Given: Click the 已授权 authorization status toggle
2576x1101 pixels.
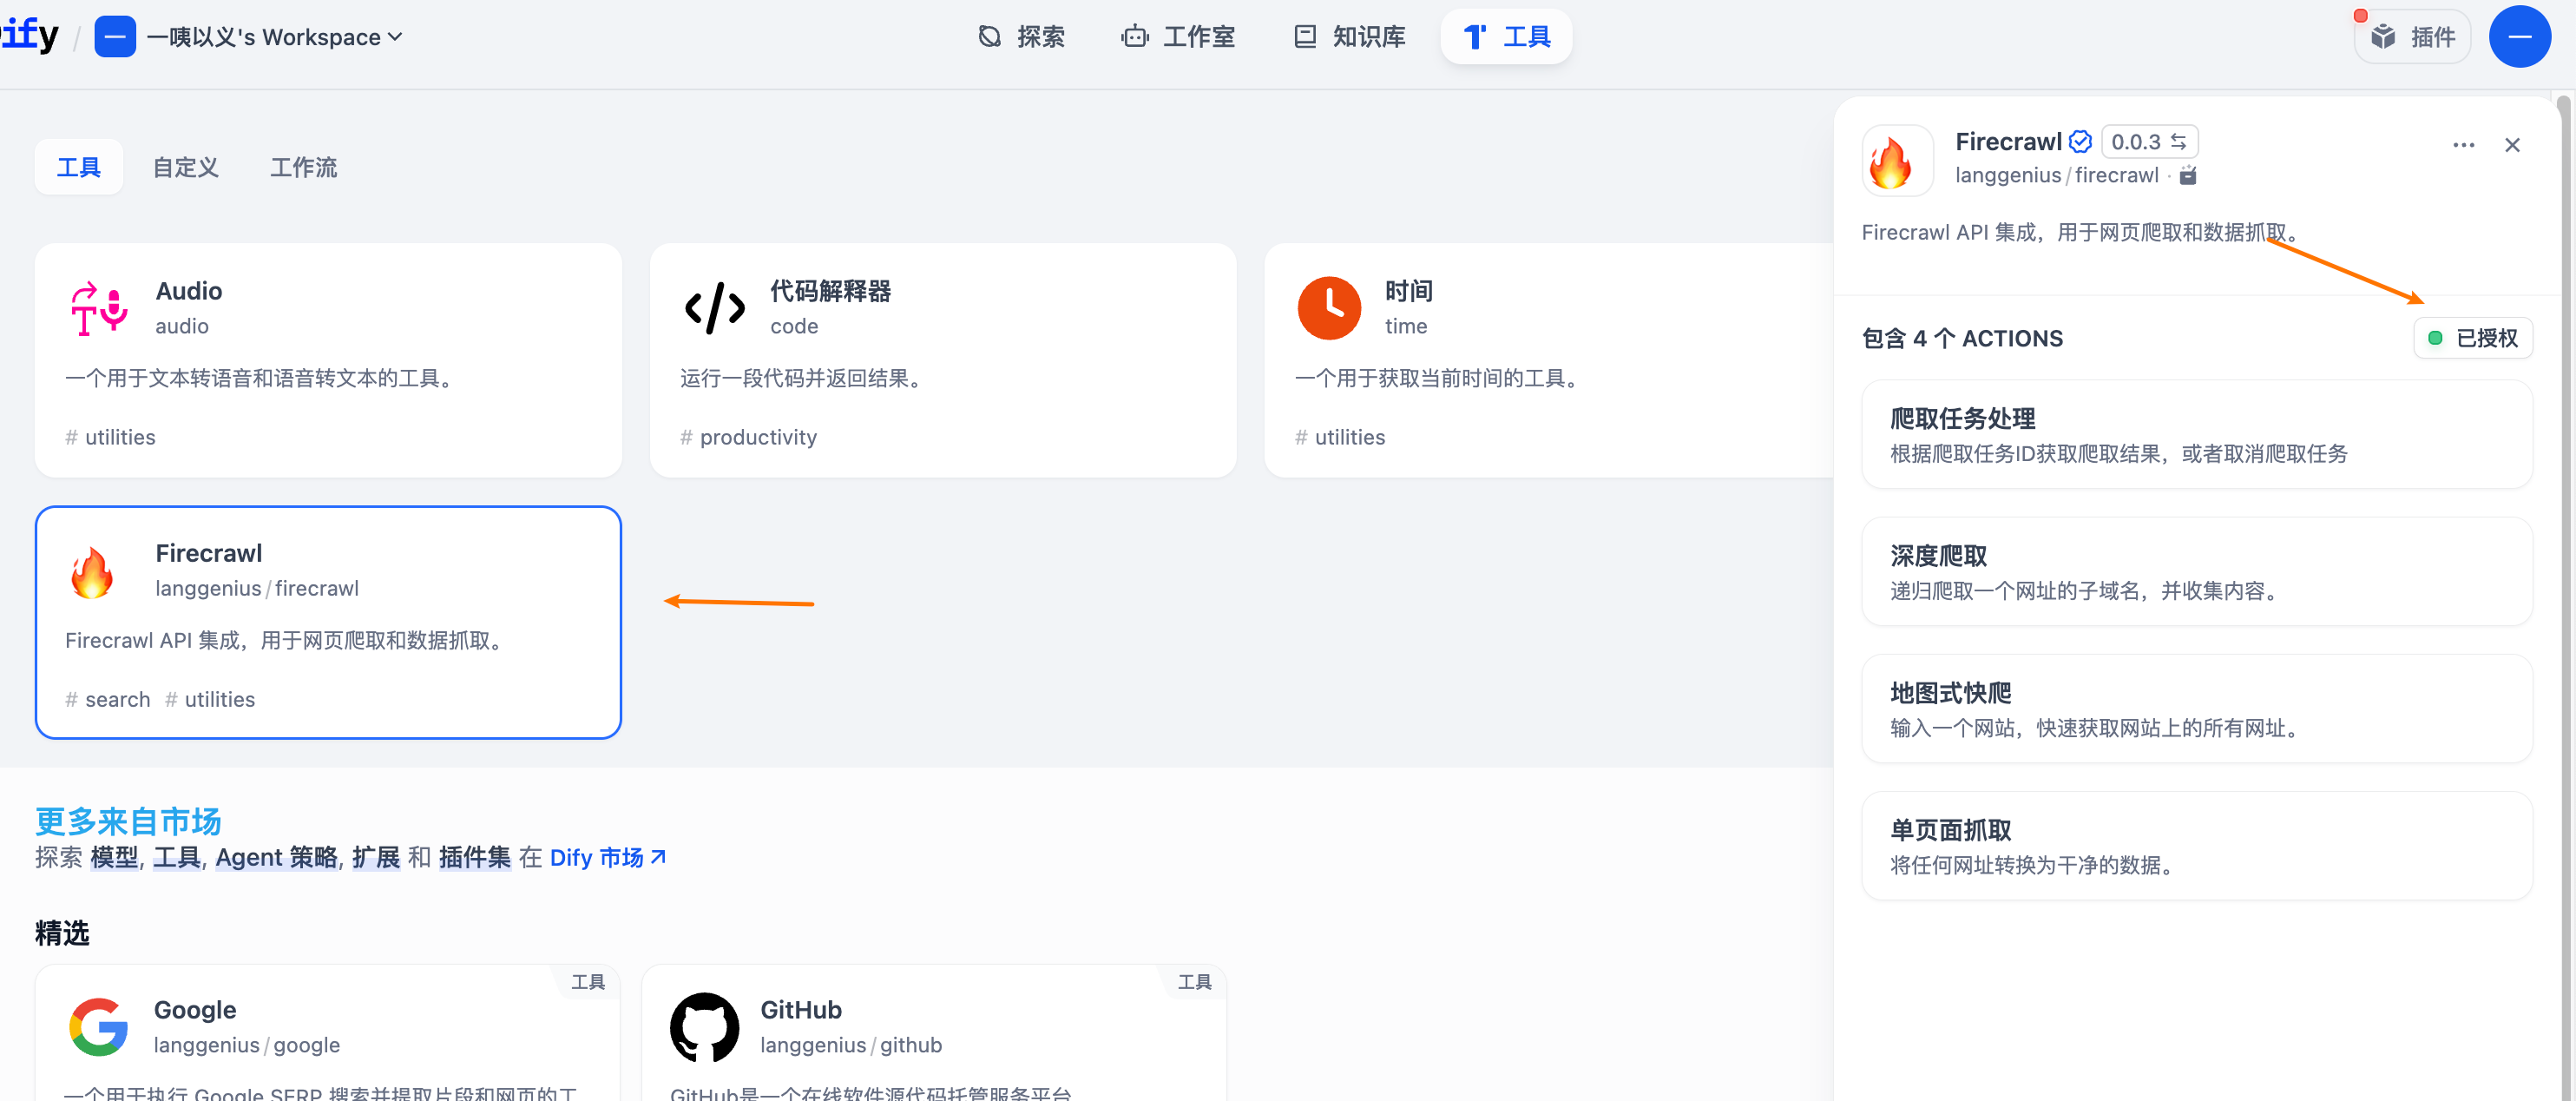Looking at the screenshot, I should point(2473,337).
